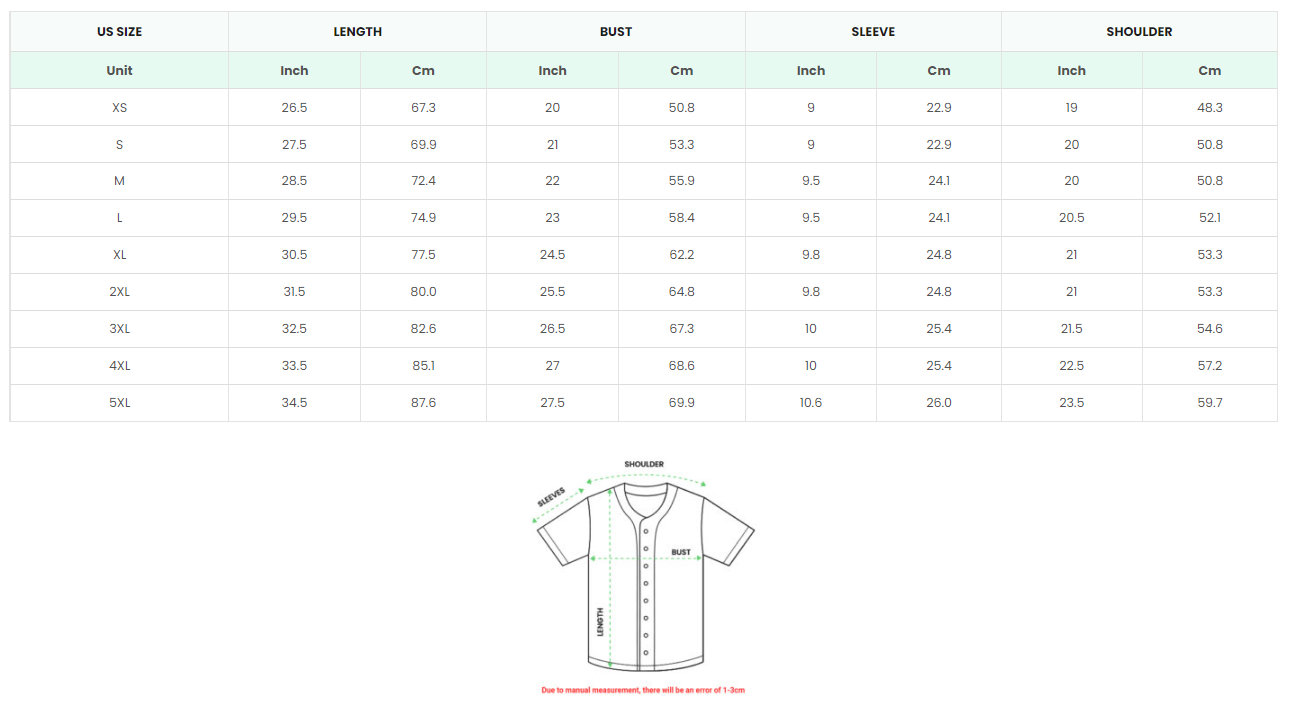1289x714 pixels.
Task: Click the M size row label
Action: 119,181
